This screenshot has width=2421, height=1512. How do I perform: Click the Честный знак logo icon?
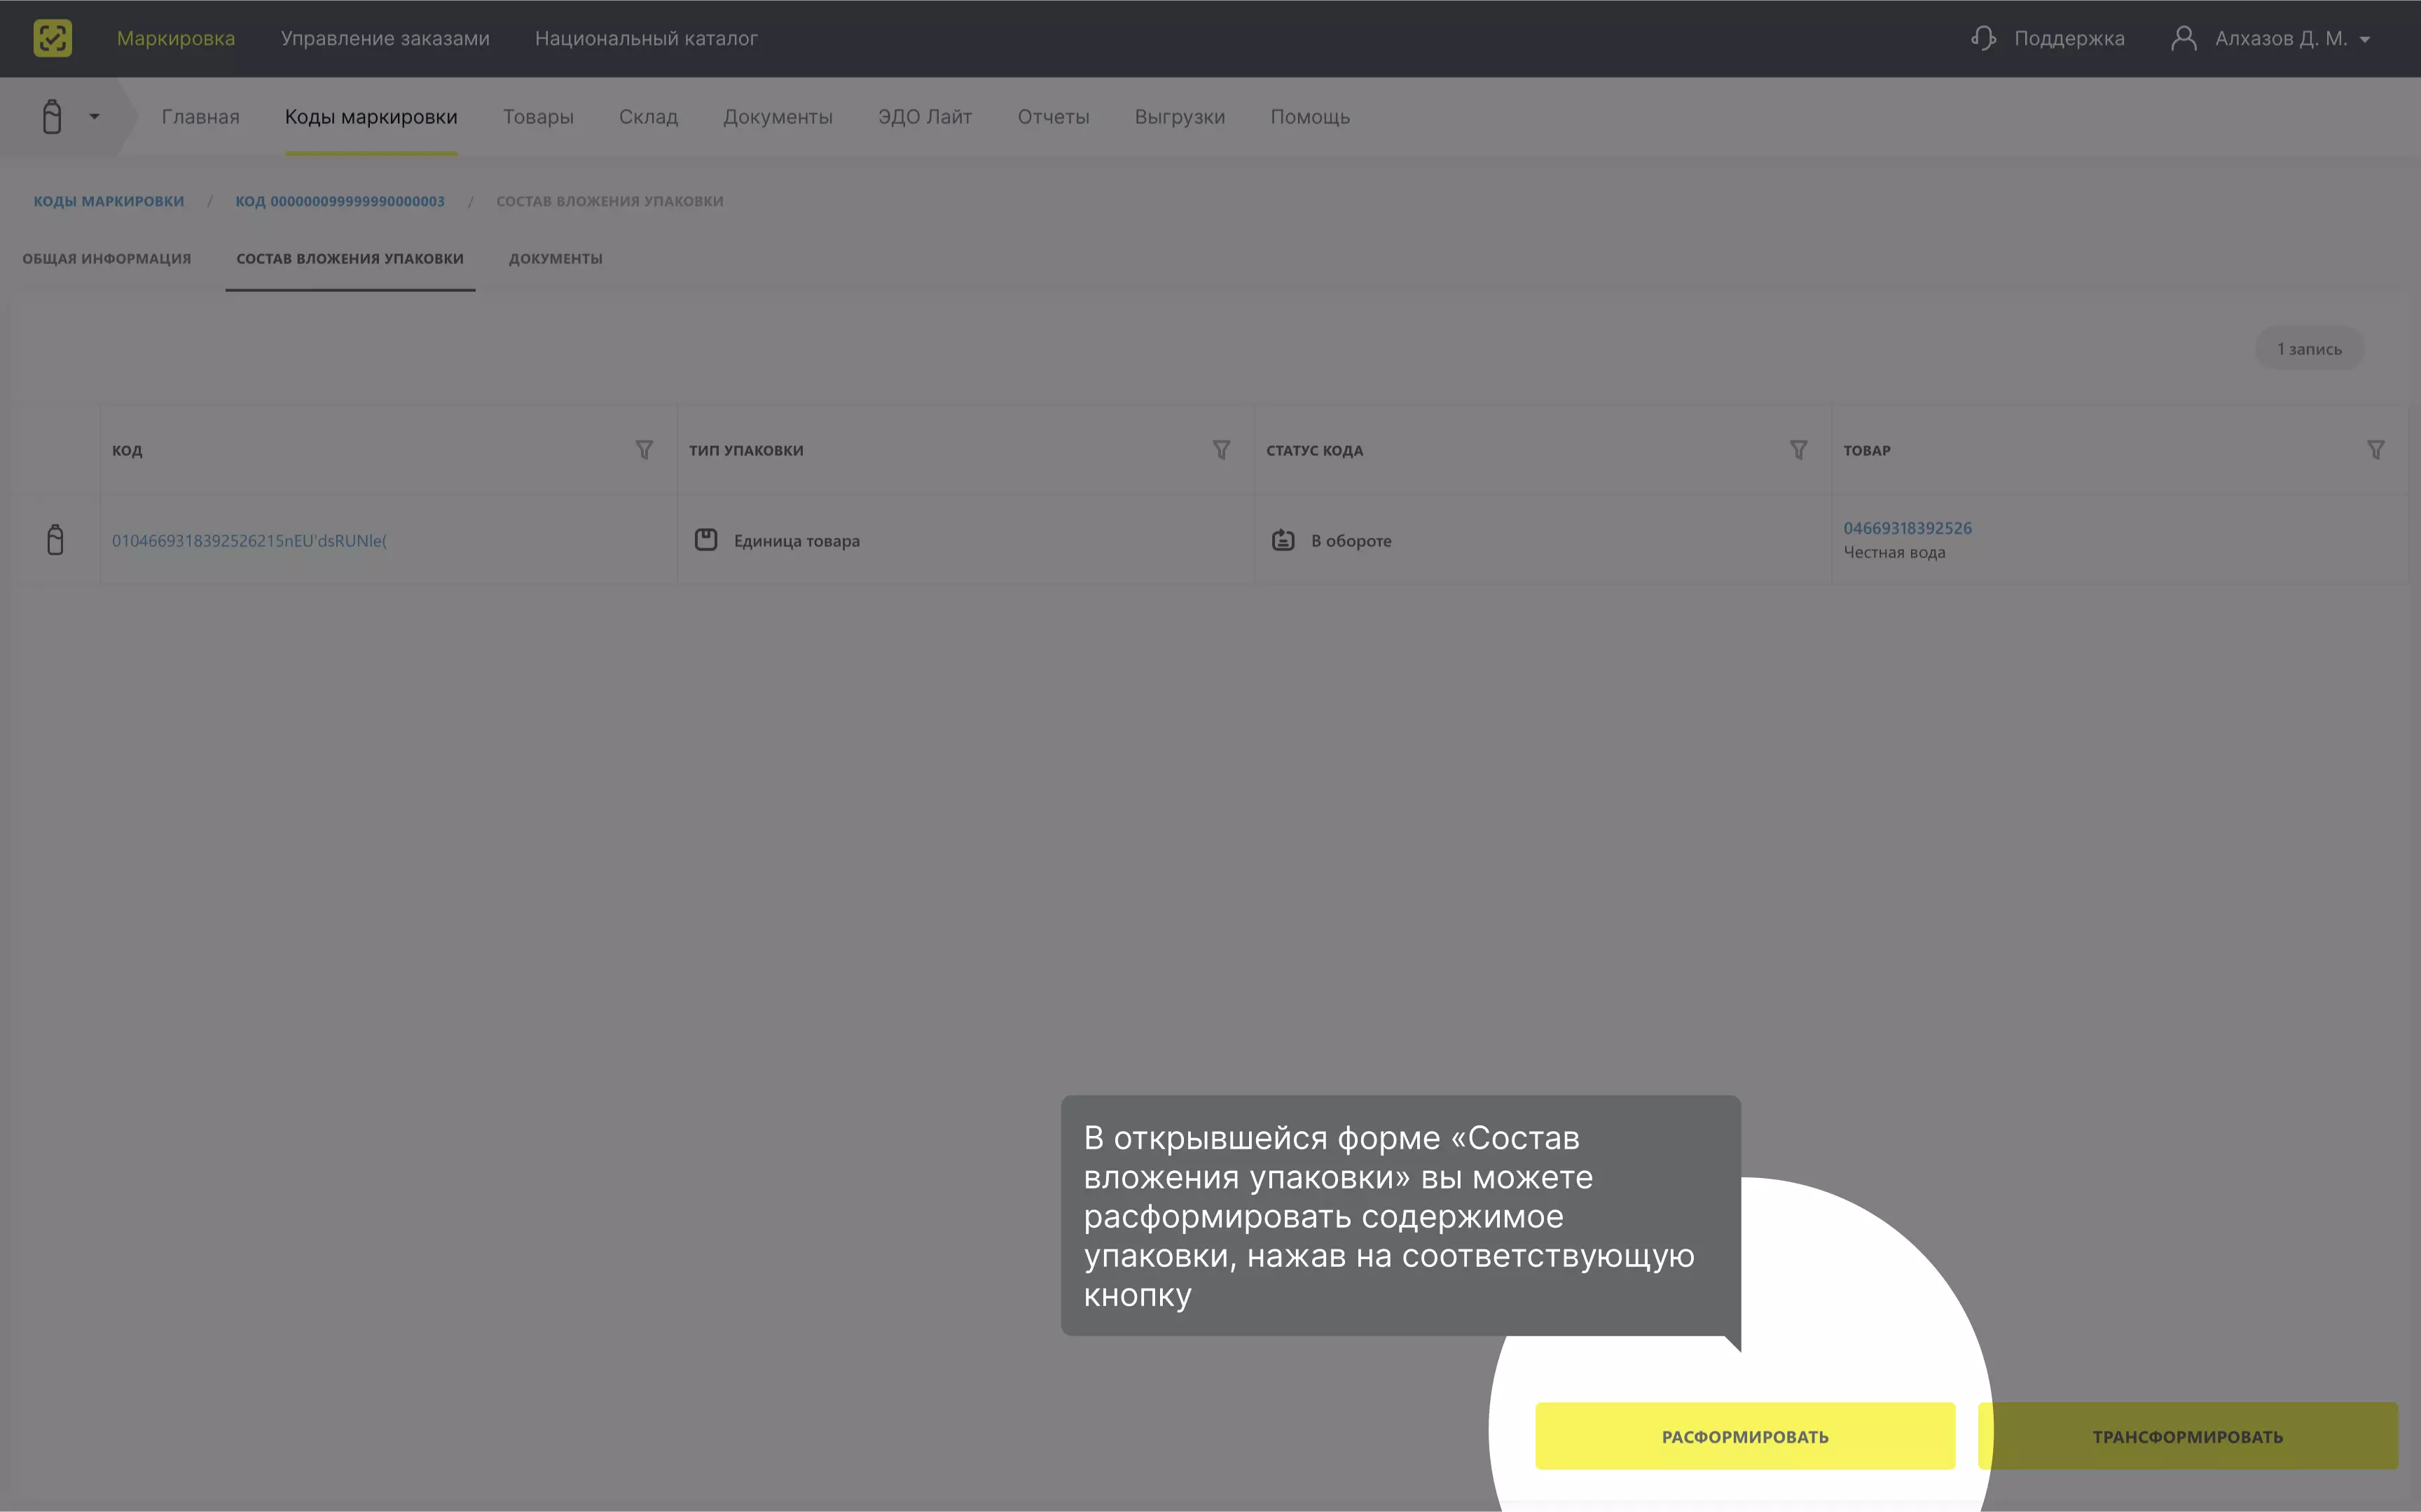coord(52,38)
